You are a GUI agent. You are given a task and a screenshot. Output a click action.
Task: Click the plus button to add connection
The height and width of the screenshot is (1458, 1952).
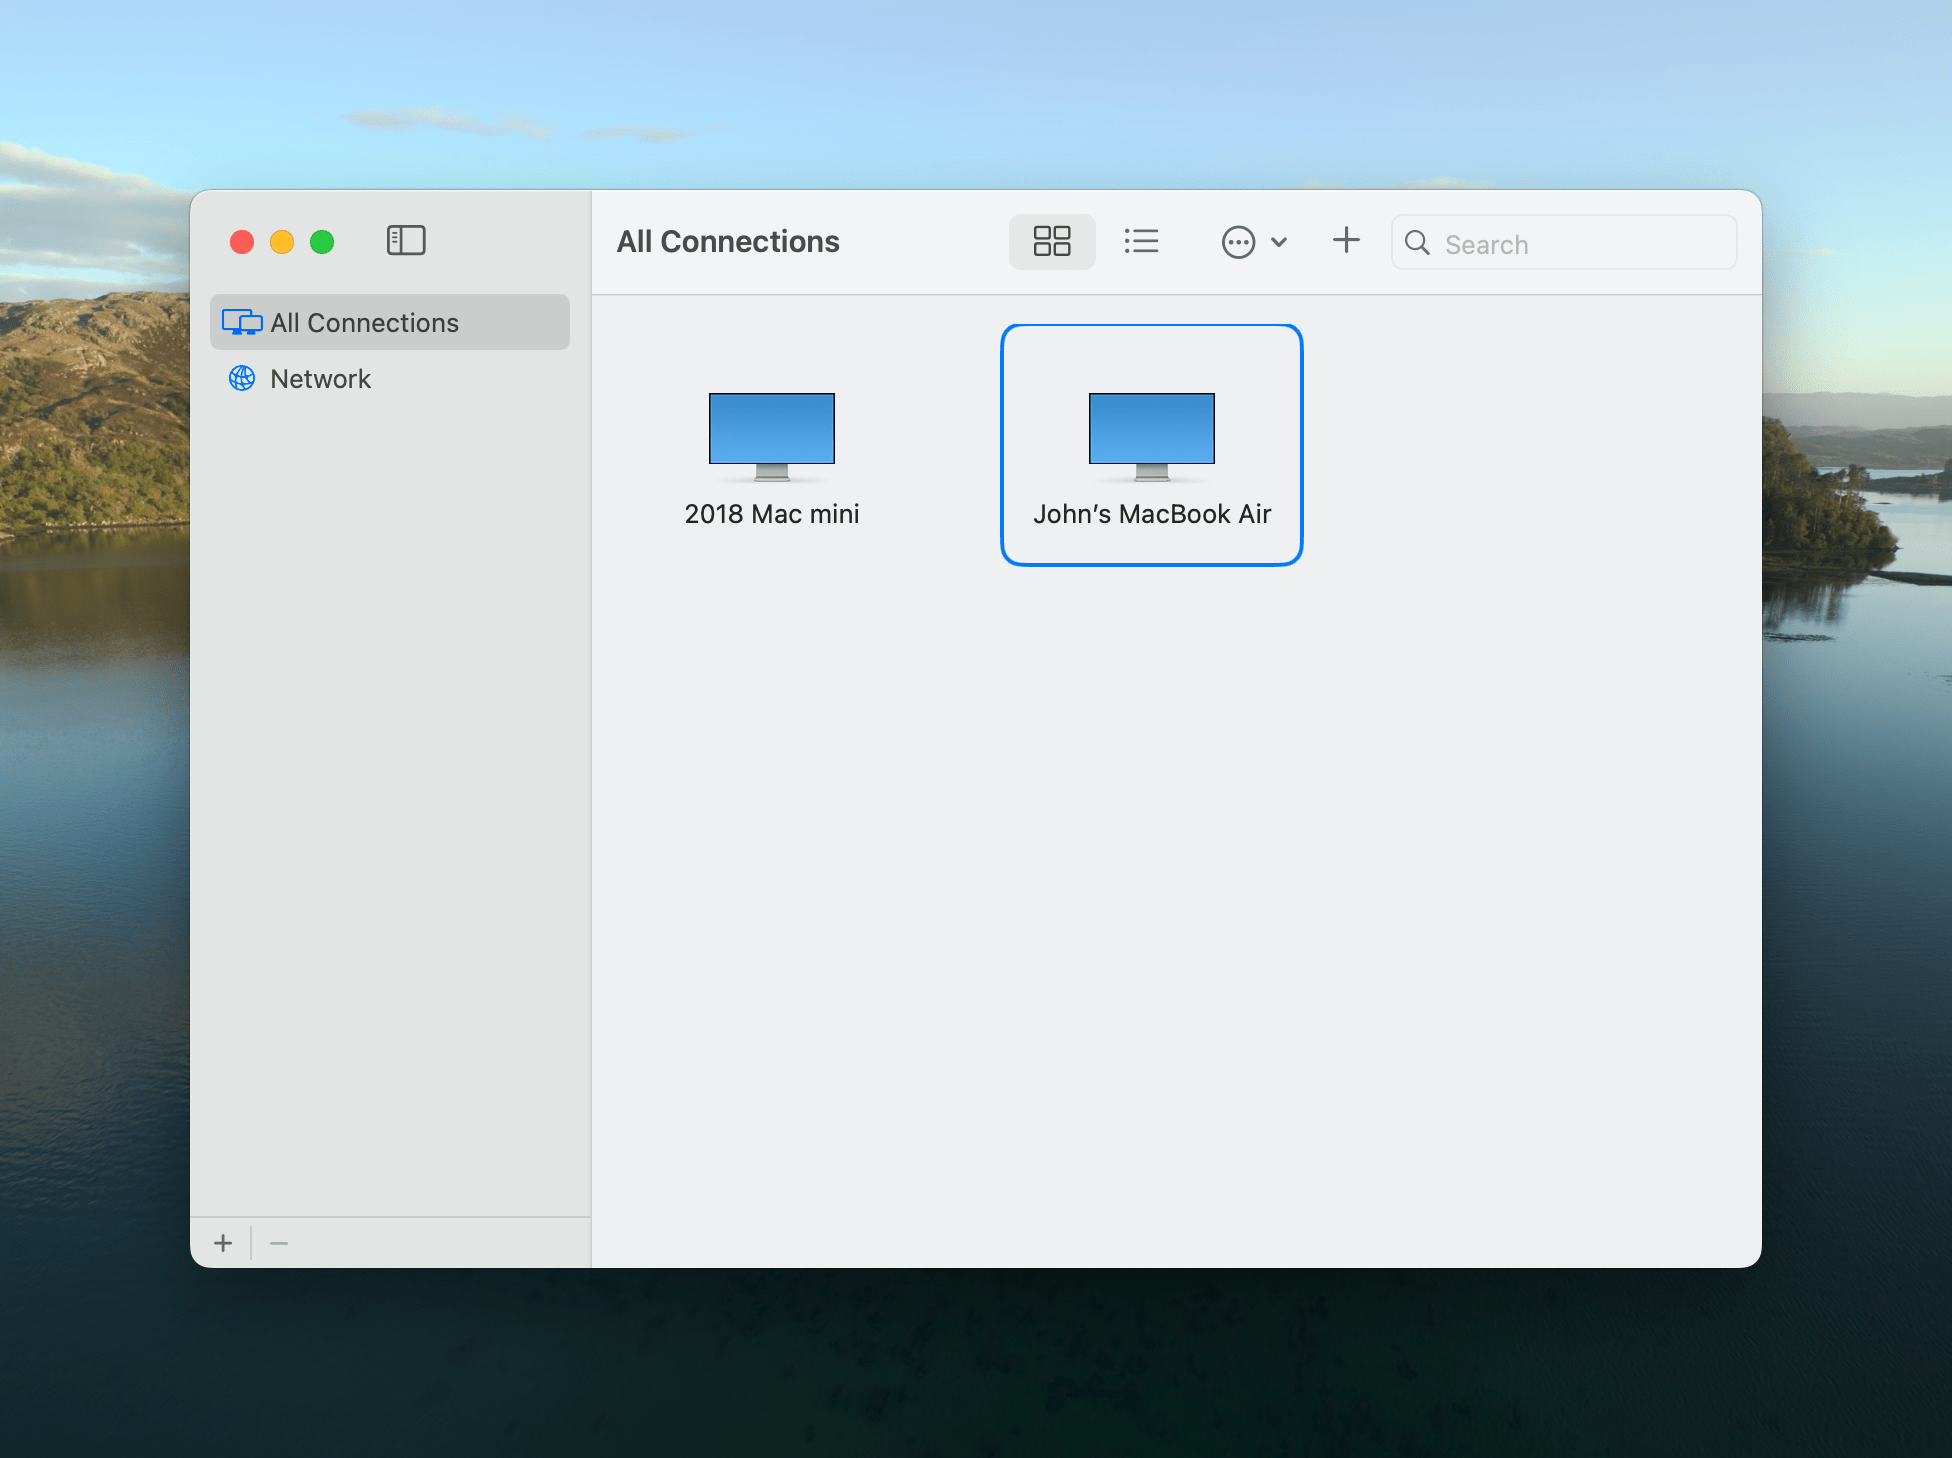point(1346,240)
